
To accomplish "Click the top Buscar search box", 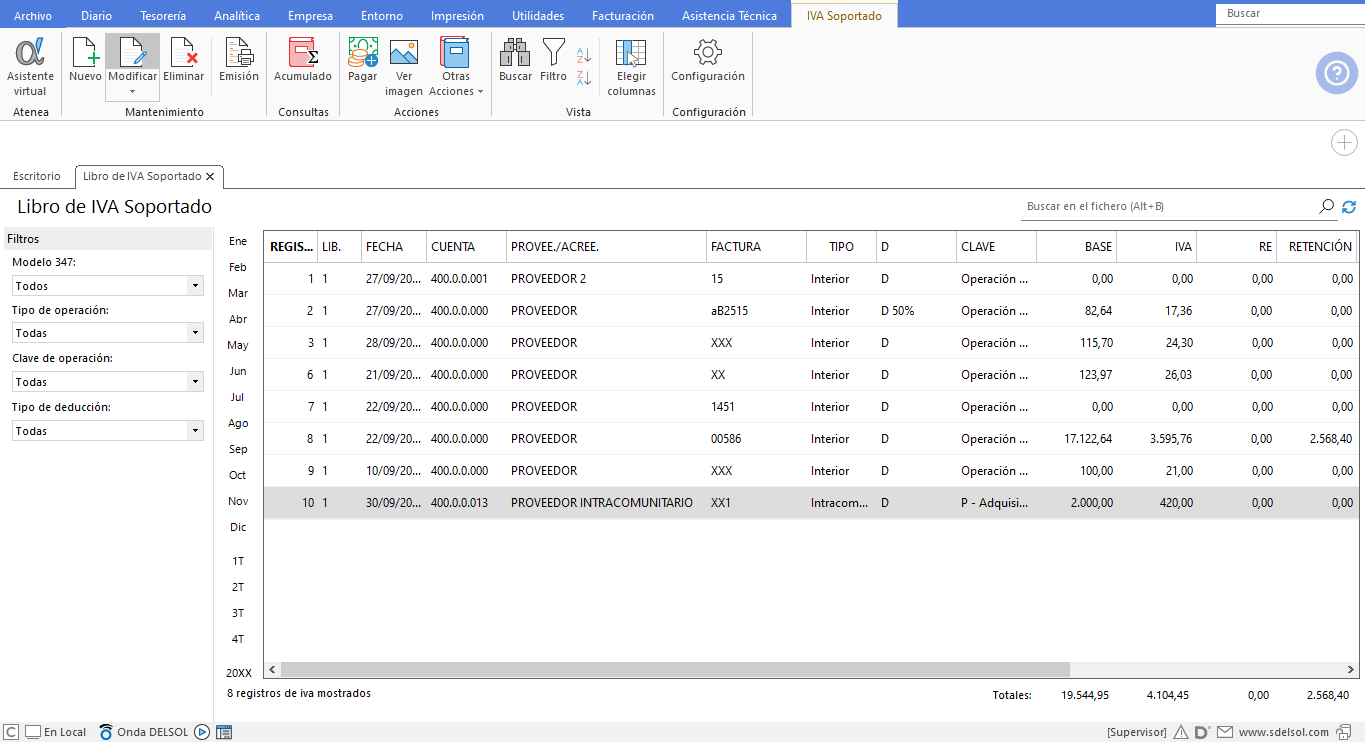I will tap(1290, 14).
